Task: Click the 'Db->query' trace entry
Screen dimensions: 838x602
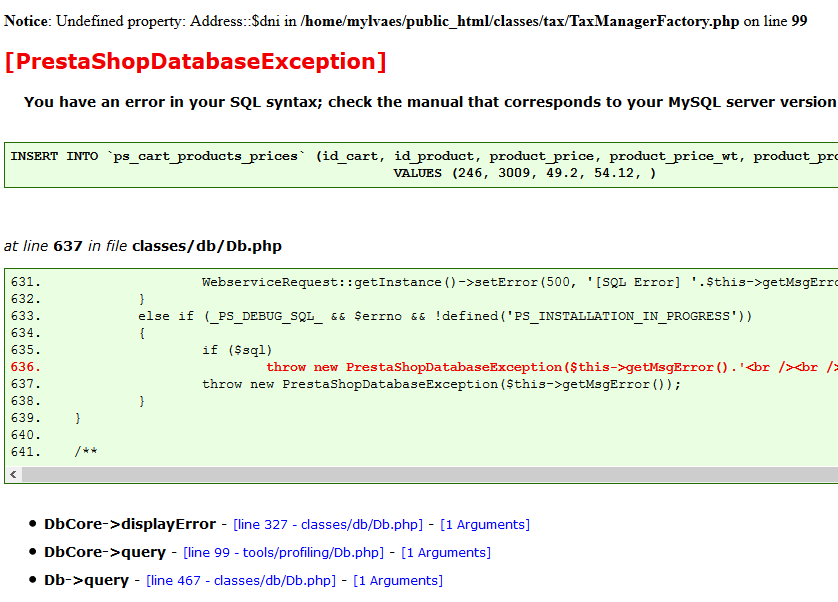Action: [86, 580]
